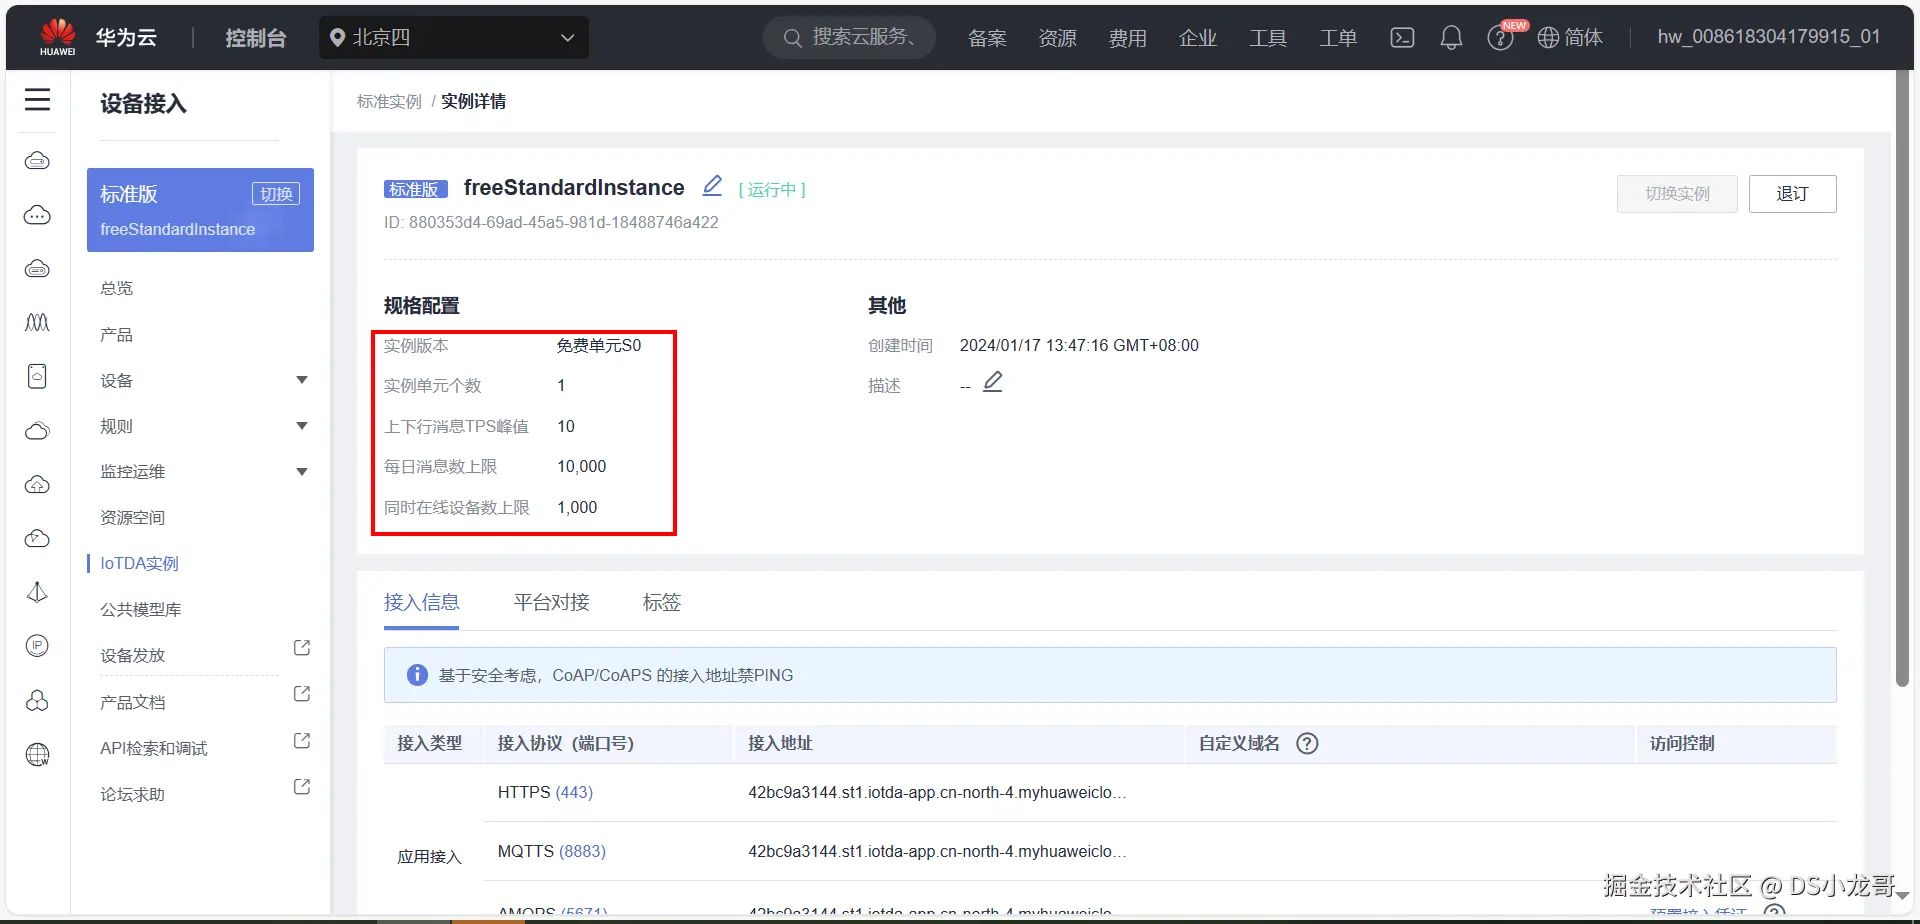
Task: Open 产品 in the sidebar
Action: tap(116, 334)
